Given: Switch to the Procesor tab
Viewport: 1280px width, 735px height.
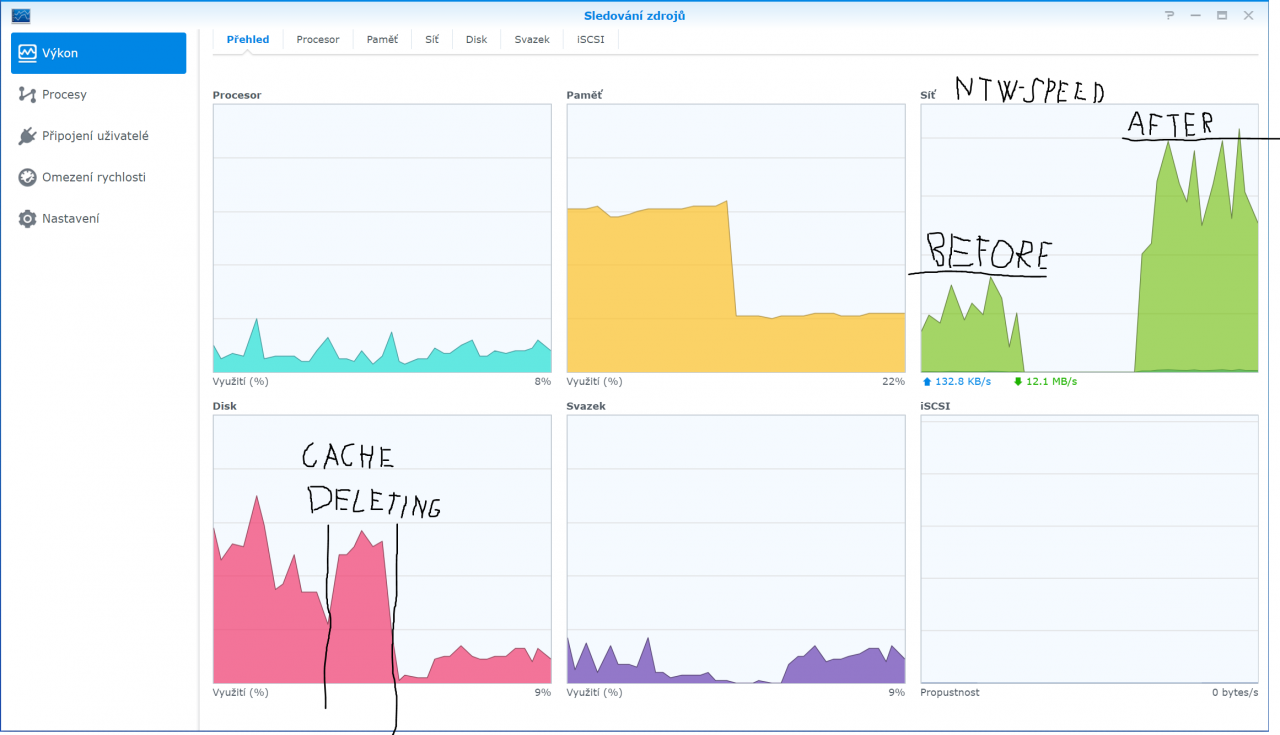Looking at the screenshot, I should pyautogui.click(x=317, y=39).
